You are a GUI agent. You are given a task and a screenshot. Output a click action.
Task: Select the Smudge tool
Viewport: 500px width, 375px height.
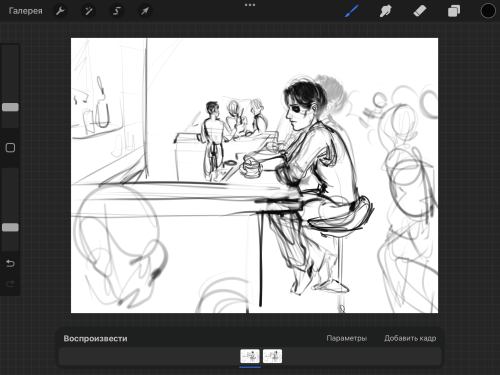[386, 11]
